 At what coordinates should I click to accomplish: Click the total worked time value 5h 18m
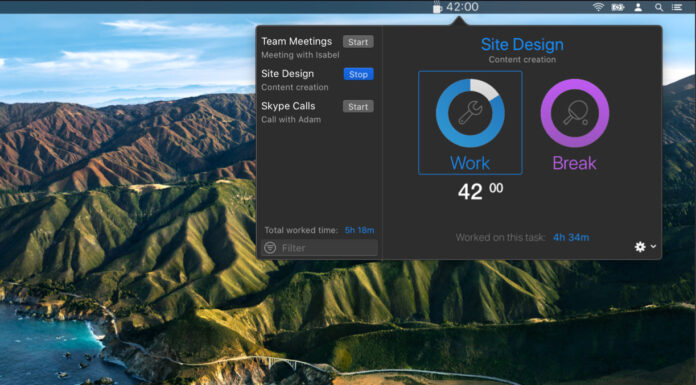(x=360, y=230)
